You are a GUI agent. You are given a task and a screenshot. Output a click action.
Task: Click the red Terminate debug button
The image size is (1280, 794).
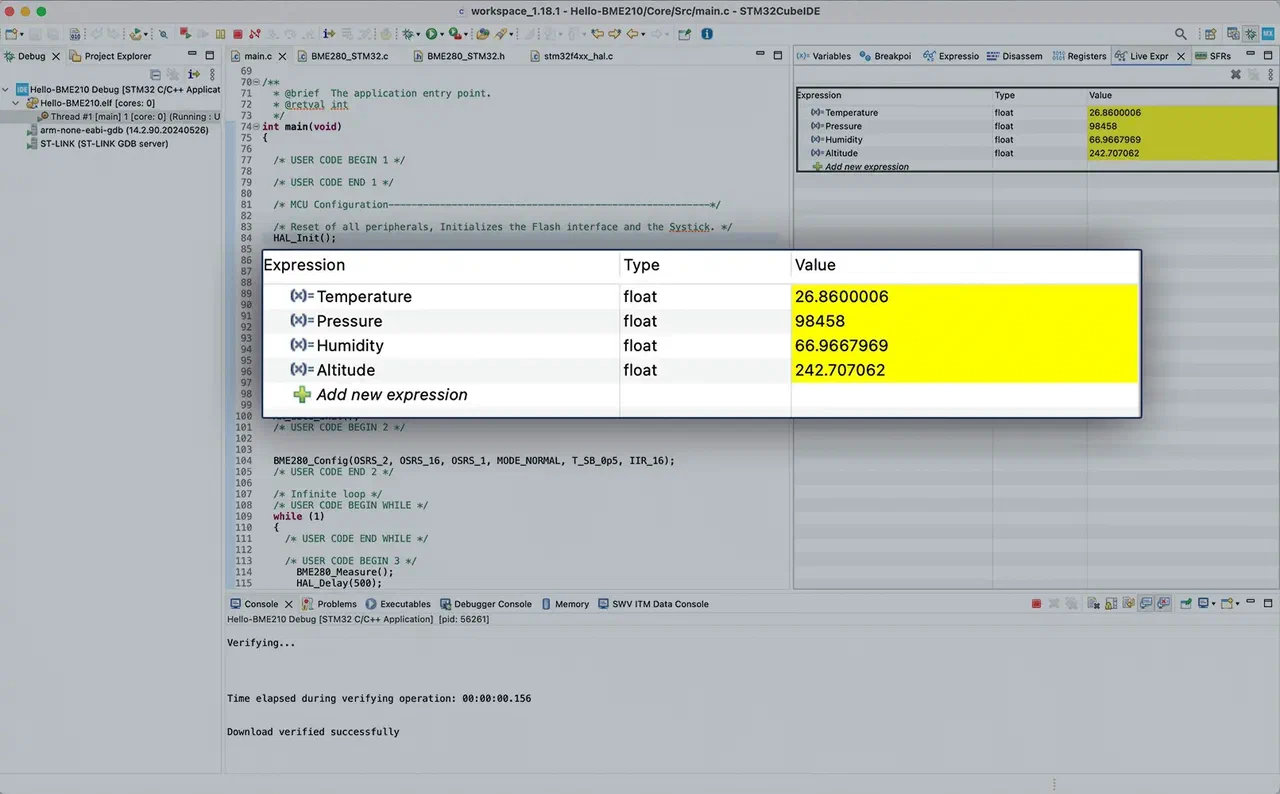[x=238, y=34]
